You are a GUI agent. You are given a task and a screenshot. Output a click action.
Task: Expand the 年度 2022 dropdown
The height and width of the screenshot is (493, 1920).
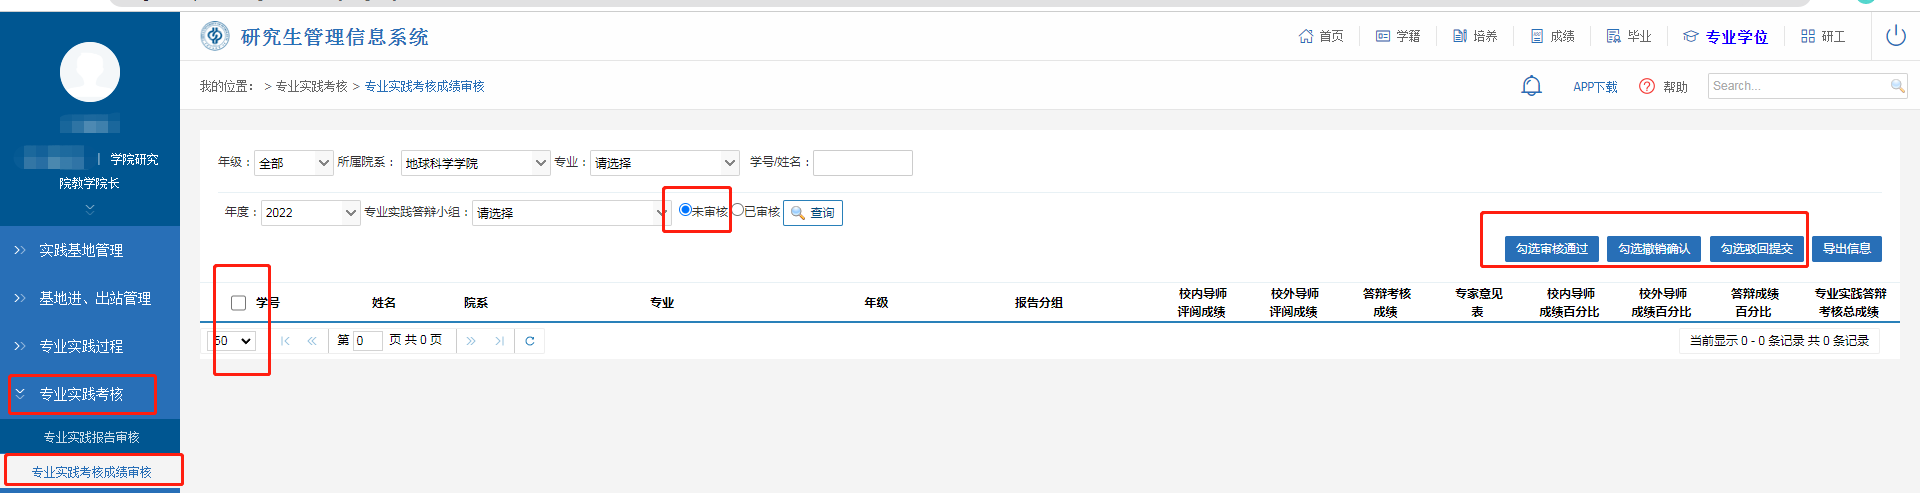click(310, 213)
